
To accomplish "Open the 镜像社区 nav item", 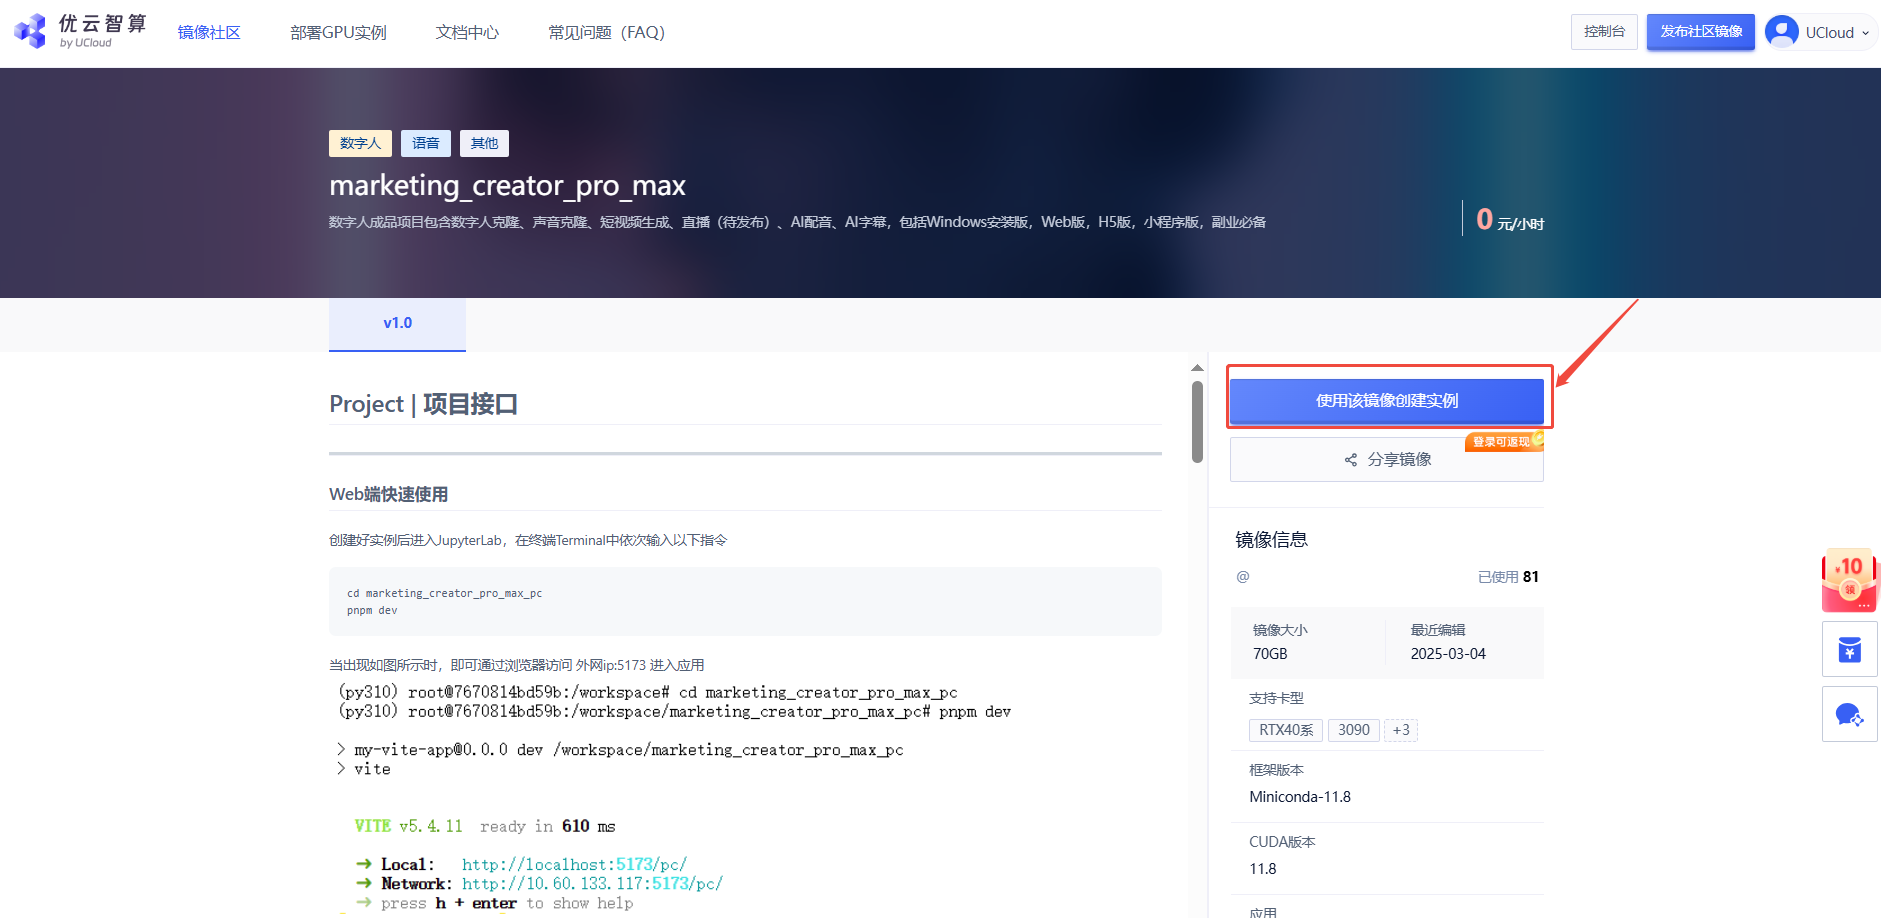I will tap(209, 32).
